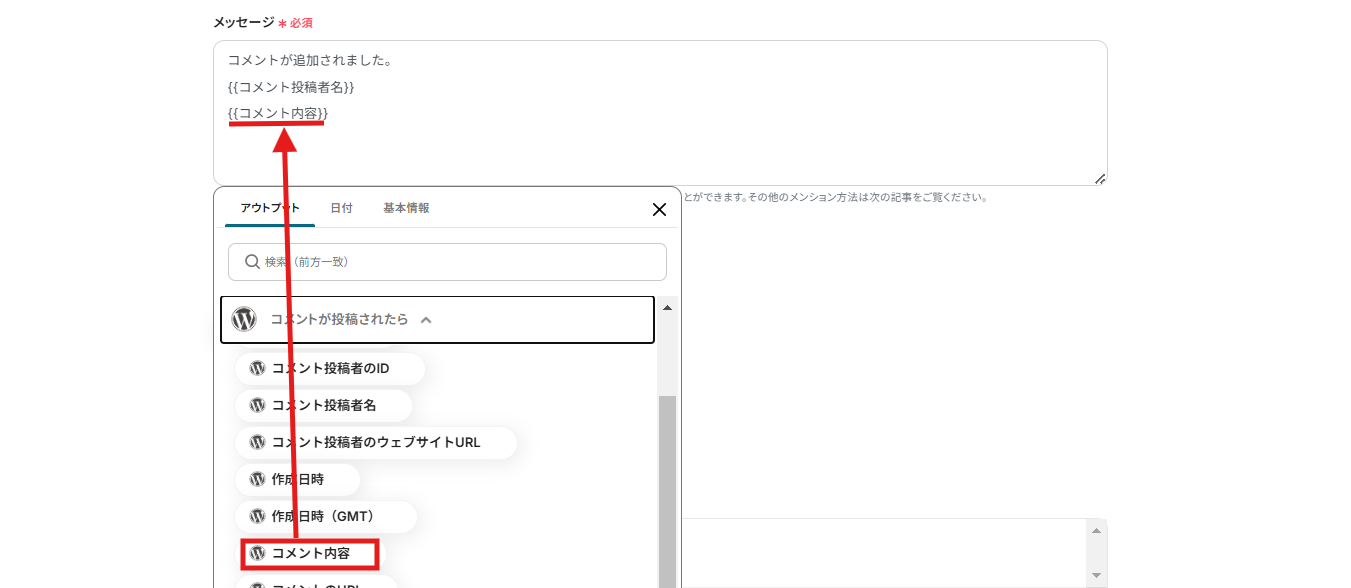This screenshot has width=1351, height=588.
Task: Click WordPress icon on コメント投稿者名 chip
Action: (258, 405)
